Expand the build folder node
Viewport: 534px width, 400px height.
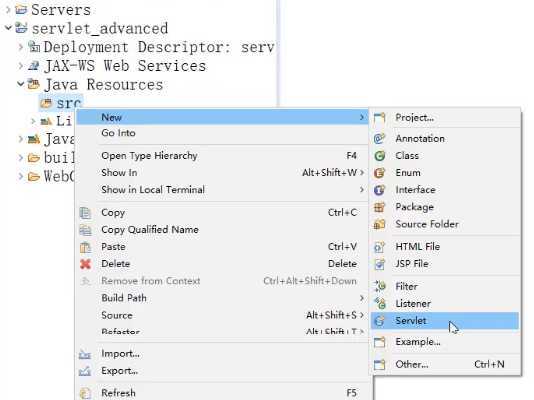click(21, 158)
